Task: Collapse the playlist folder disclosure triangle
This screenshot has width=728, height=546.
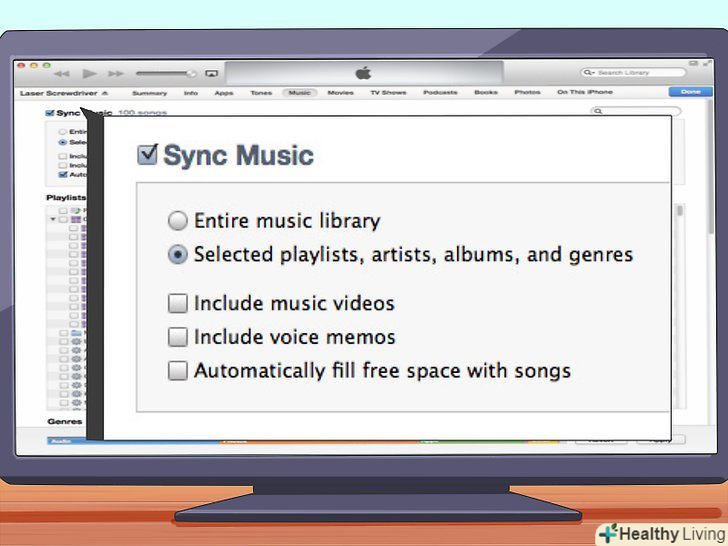Action: click(53, 219)
